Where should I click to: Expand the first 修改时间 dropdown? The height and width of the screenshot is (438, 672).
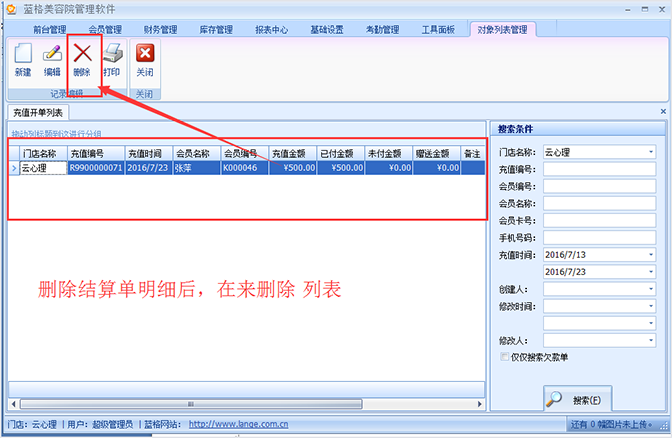(651, 306)
